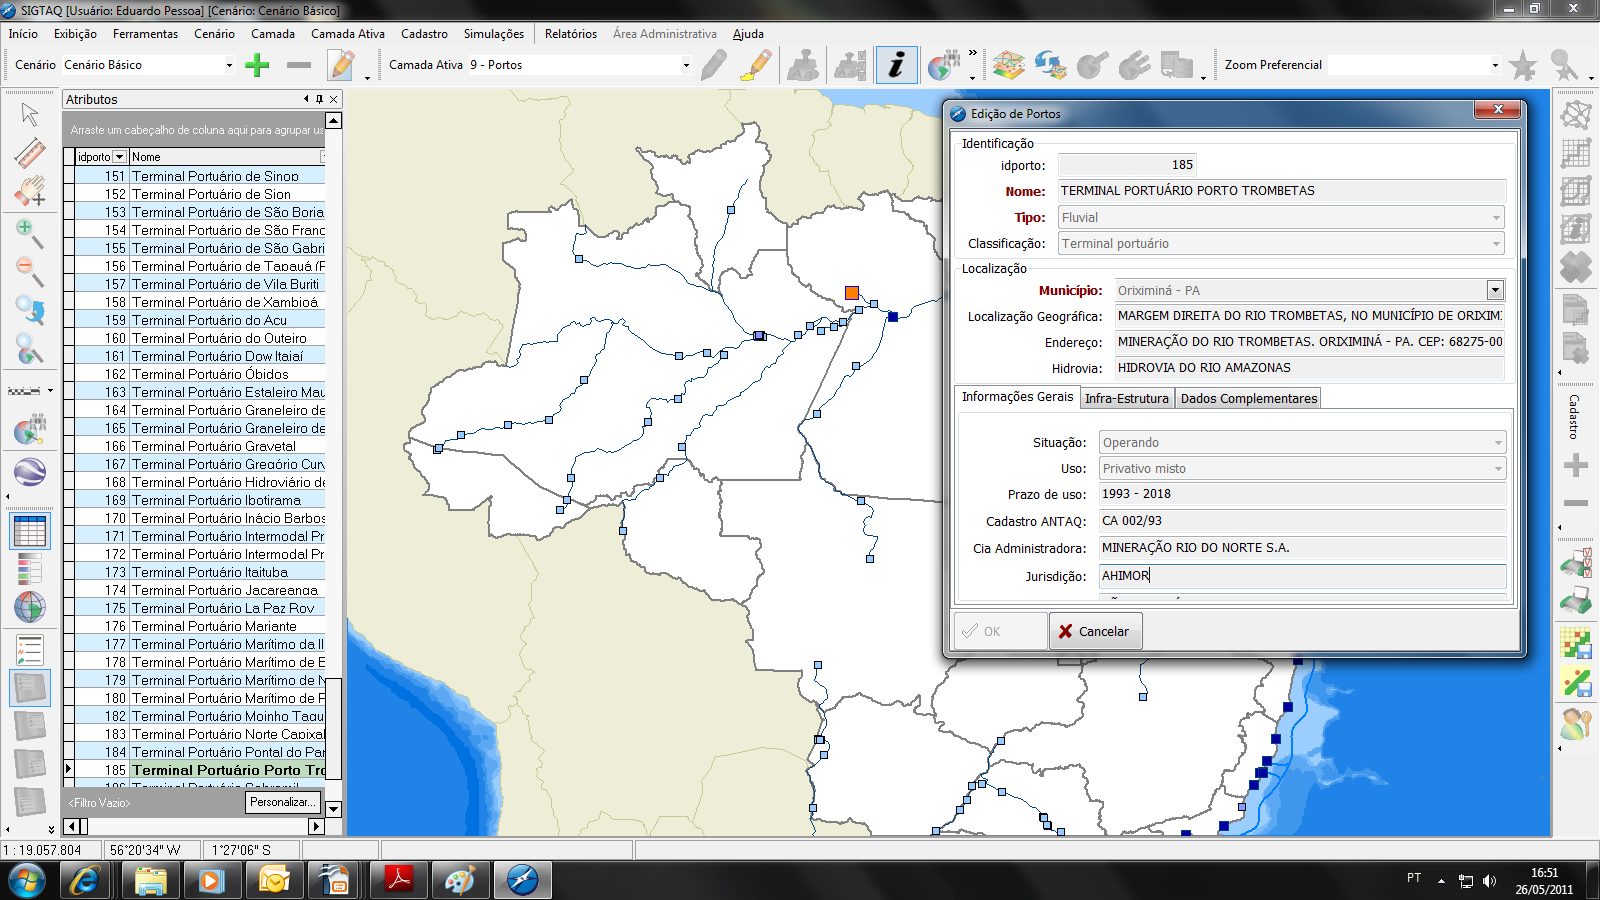Viewport: 1600px width, 900px height.
Task: Select the Informações Gerais tab
Action: point(1017,397)
